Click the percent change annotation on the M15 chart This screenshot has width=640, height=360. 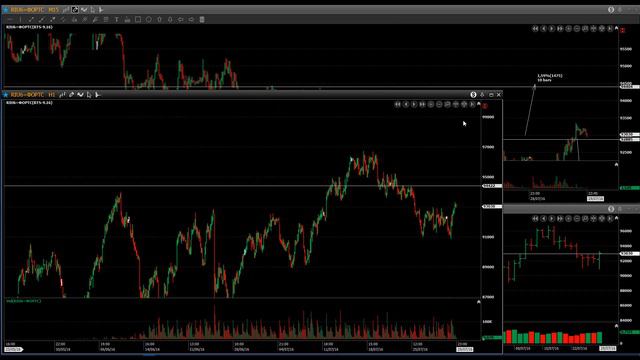click(550, 78)
